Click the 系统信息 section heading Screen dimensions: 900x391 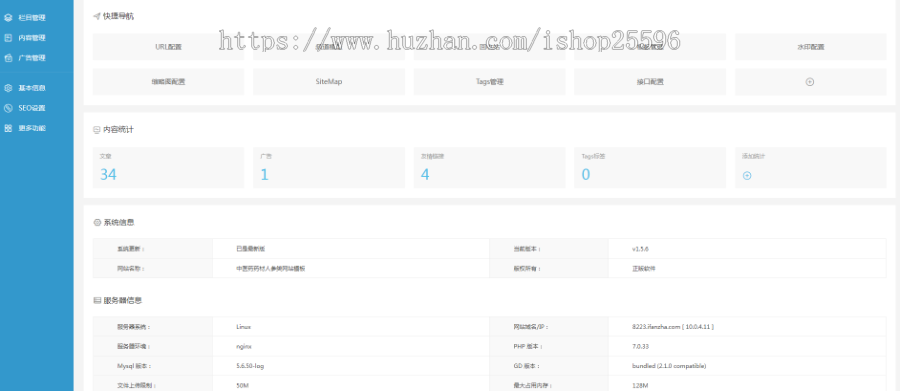(x=119, y=222)
